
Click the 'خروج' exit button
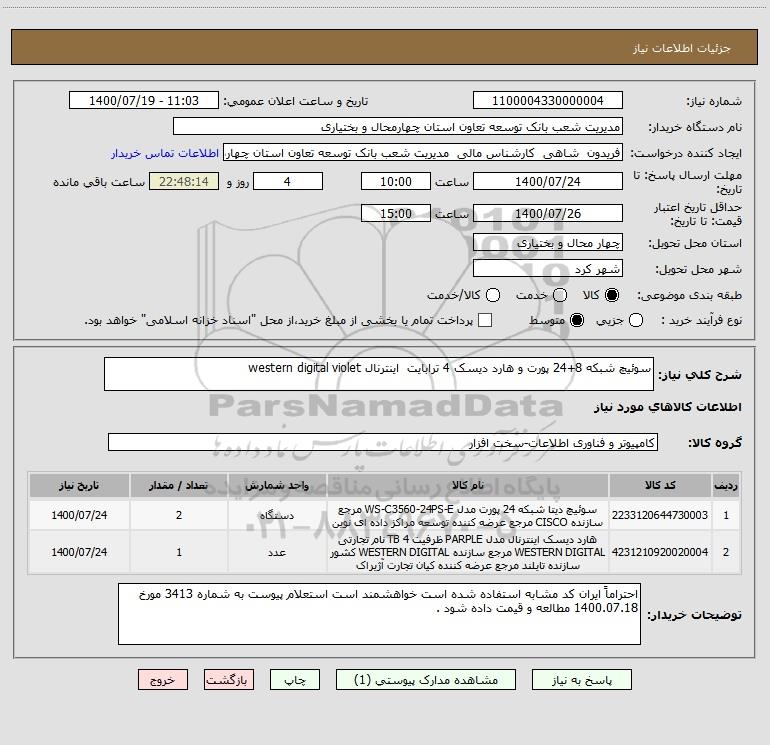pos(163,680)
